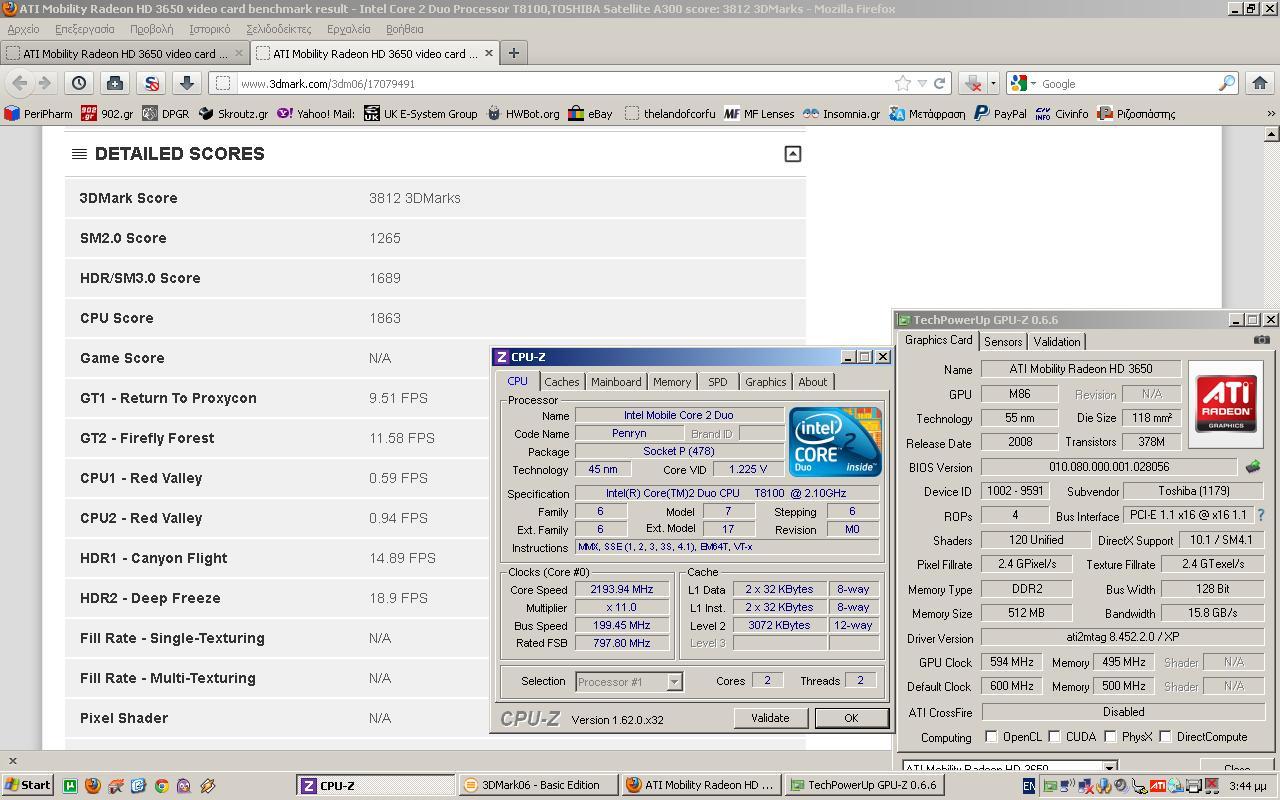Click the Chrome quick launch icon
The image size is (1280, 800).
coord(161,786)
